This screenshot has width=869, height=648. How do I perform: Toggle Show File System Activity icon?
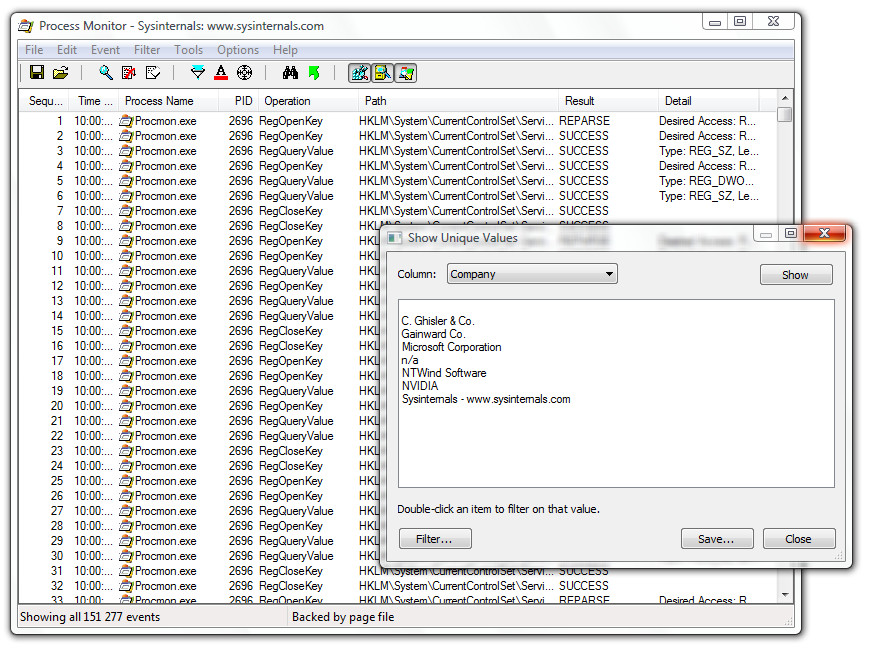pyautogui.click(x=382, y=73)
